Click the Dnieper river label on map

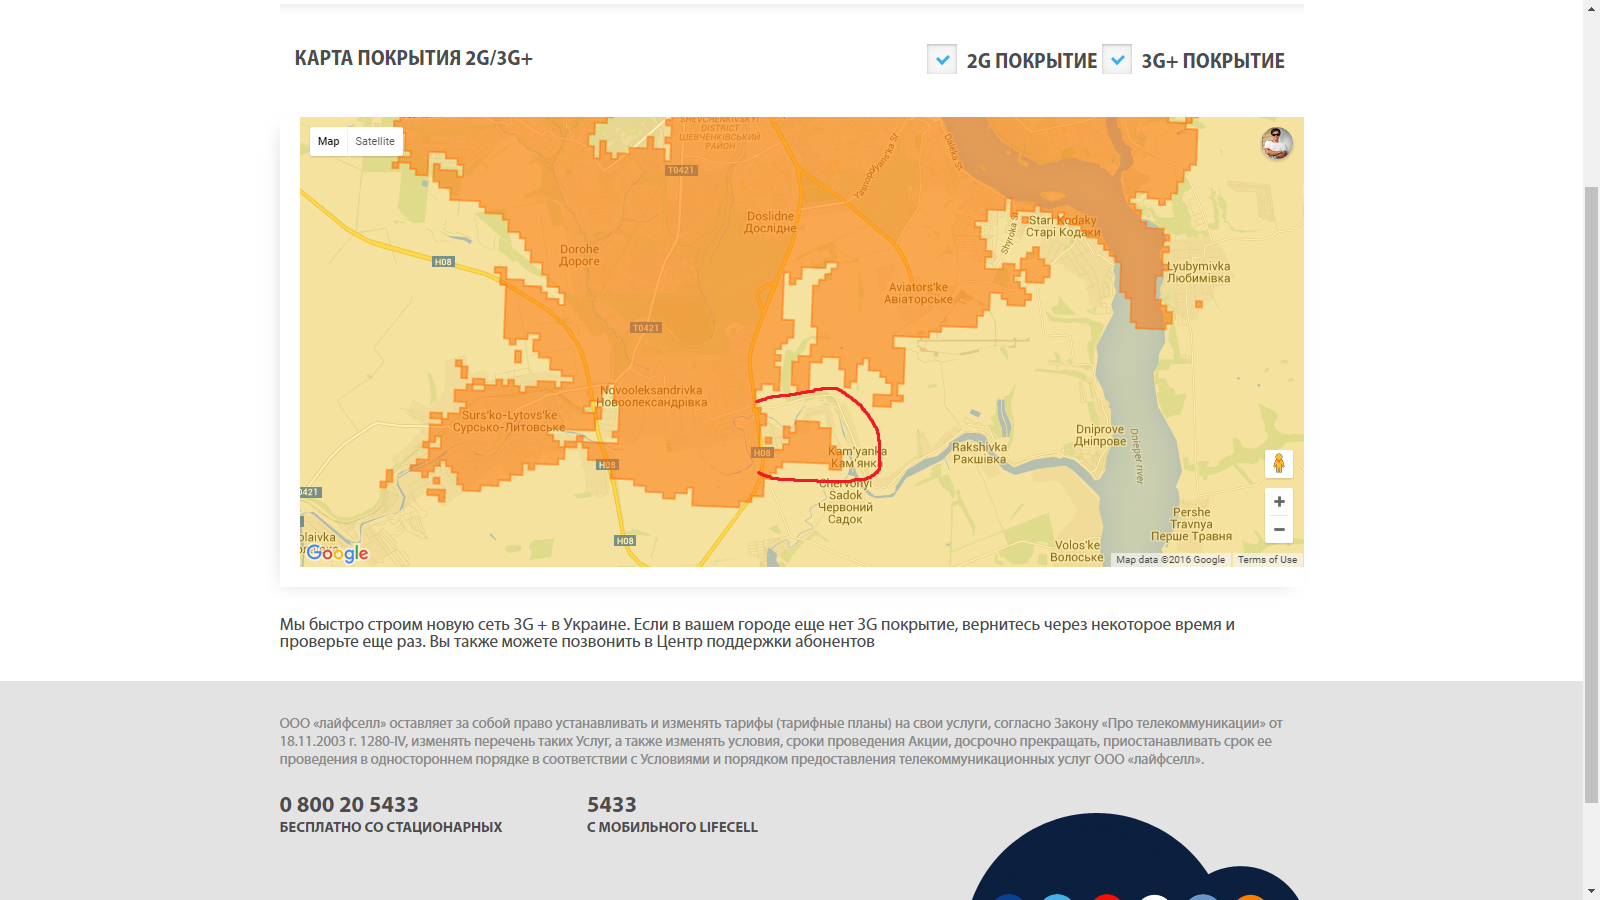point(1137,457)
